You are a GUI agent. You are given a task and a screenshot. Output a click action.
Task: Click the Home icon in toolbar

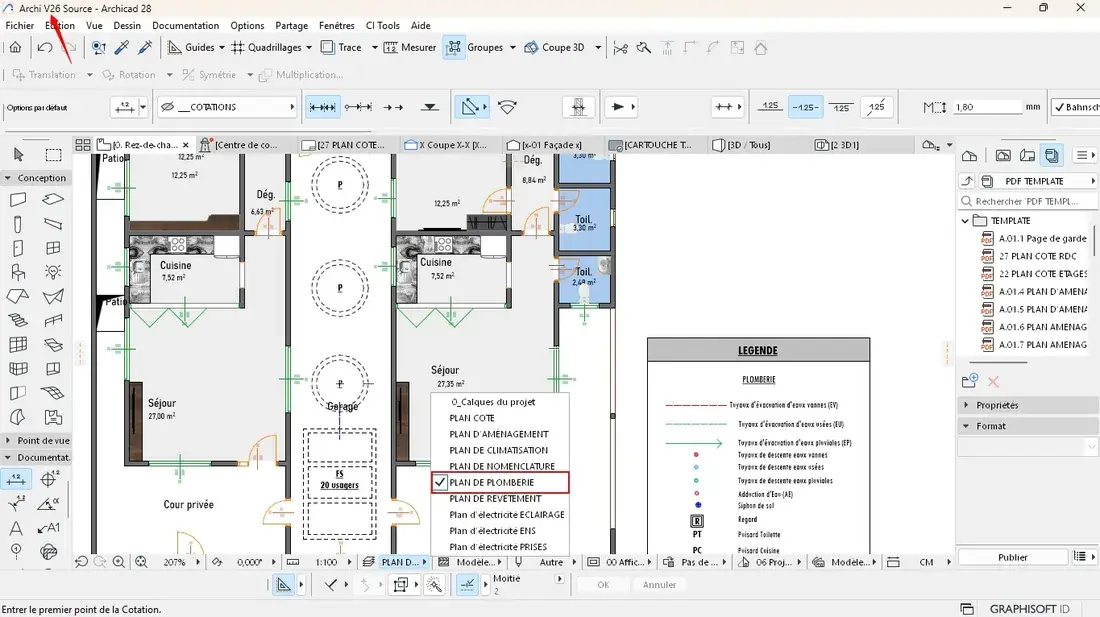[x=15, y=48]
